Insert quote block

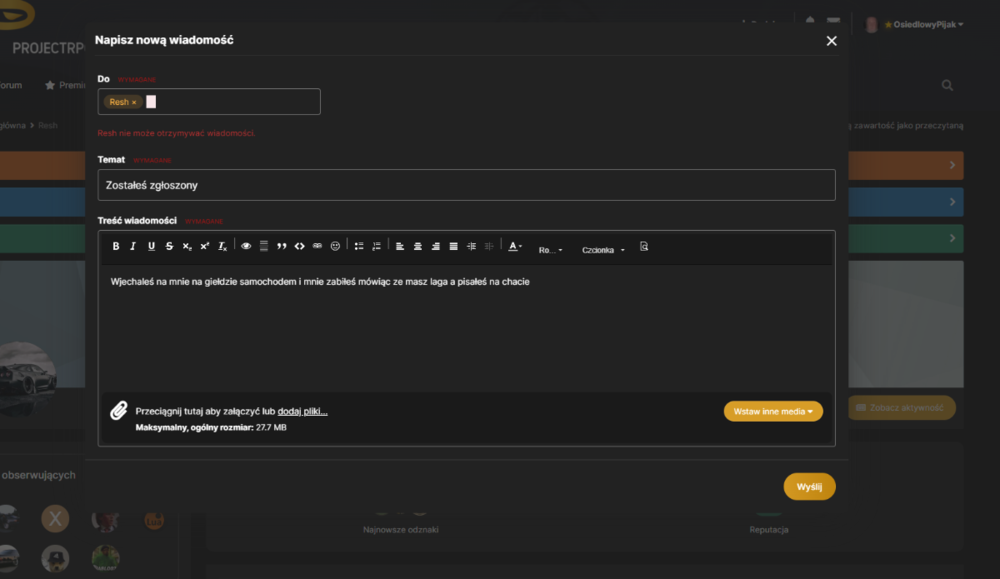coord(281,246)
